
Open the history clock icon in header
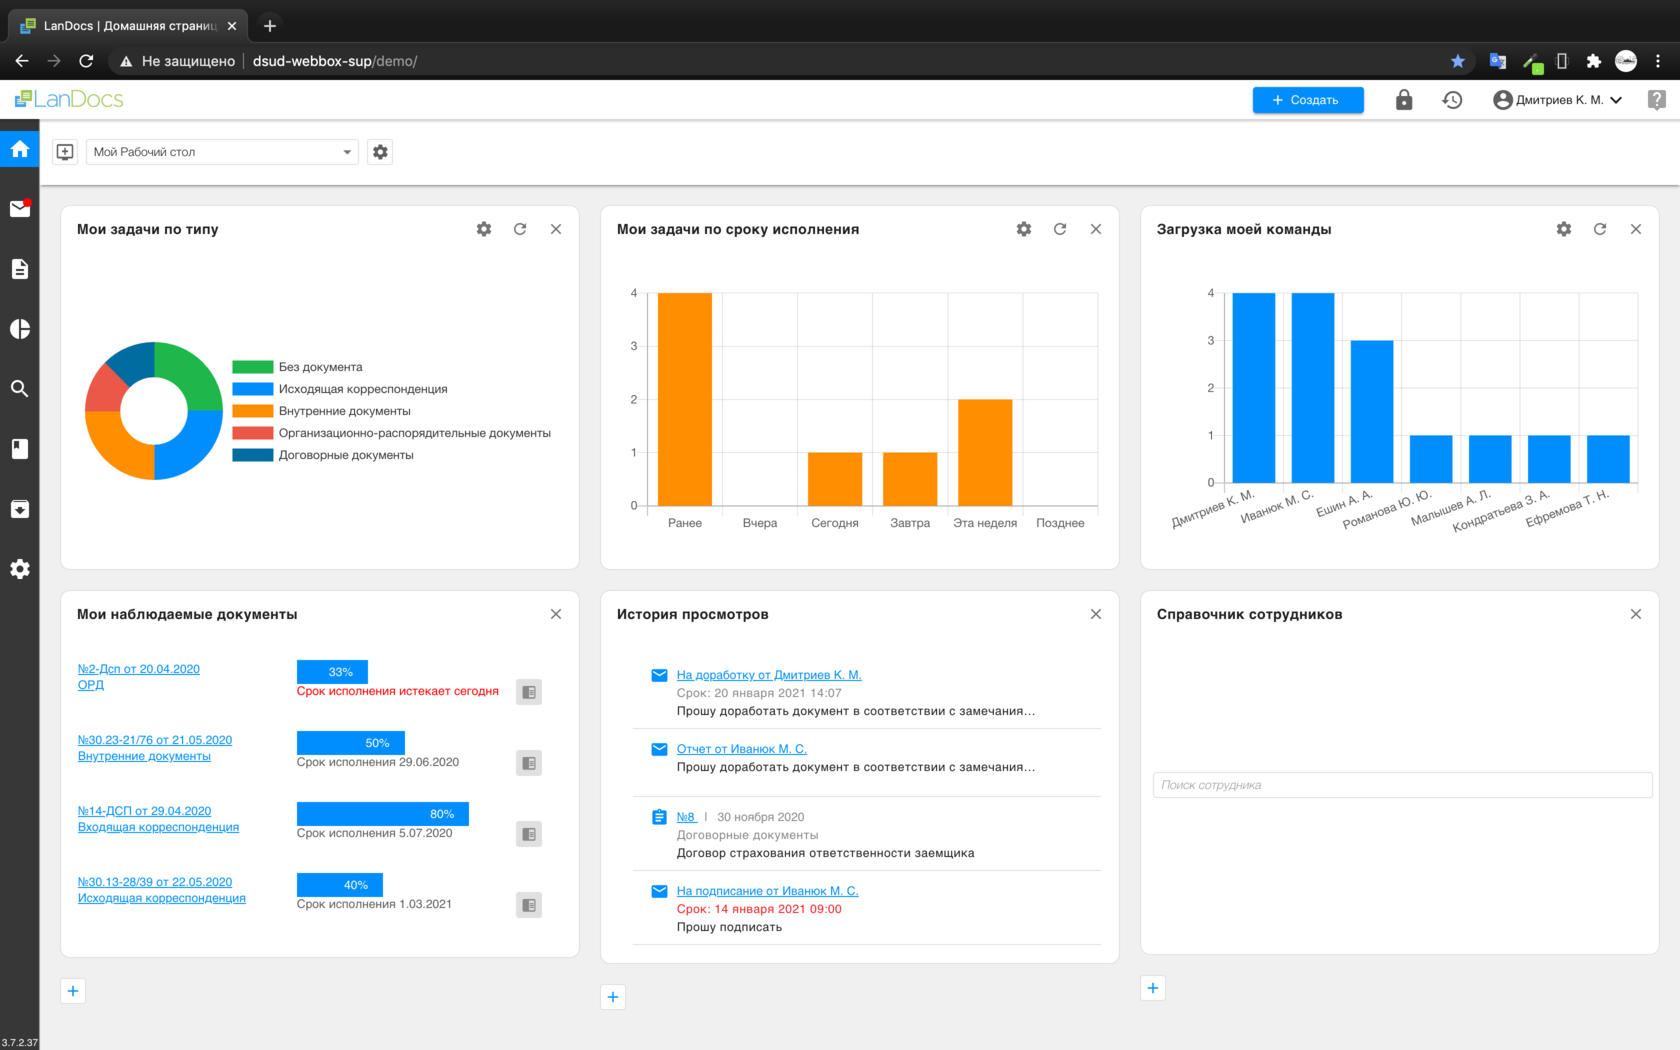[1452, 100]
